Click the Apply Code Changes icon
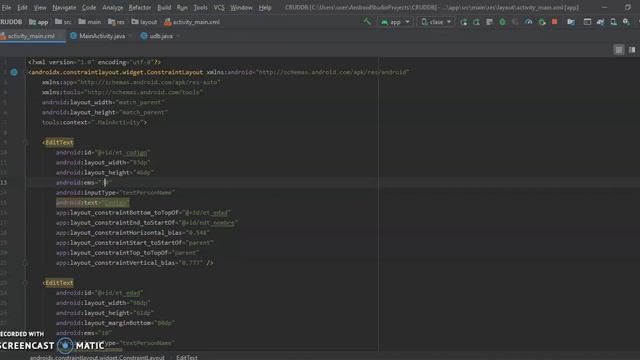Screen dimensions: 640x360 pyautogui.click(x=489, y=22)
